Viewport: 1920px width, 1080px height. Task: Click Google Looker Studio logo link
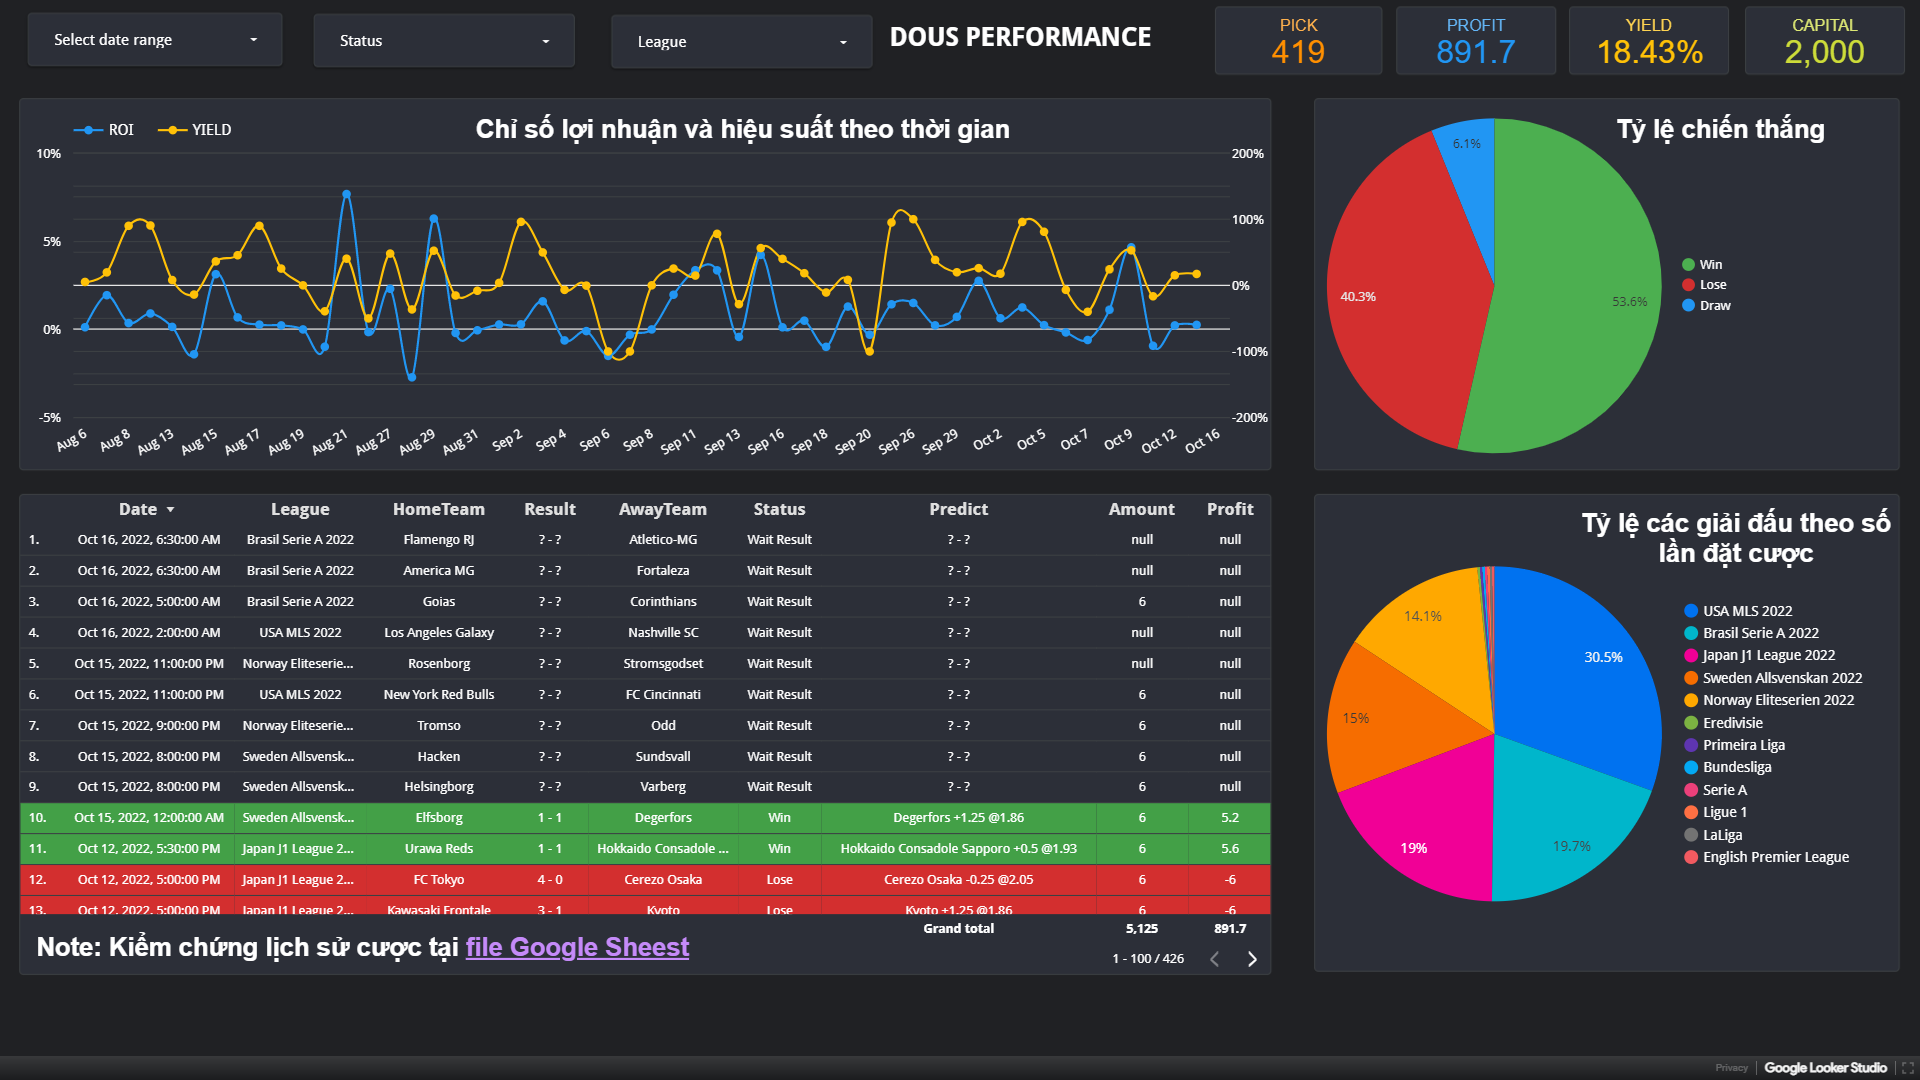click(1825, 1068)
